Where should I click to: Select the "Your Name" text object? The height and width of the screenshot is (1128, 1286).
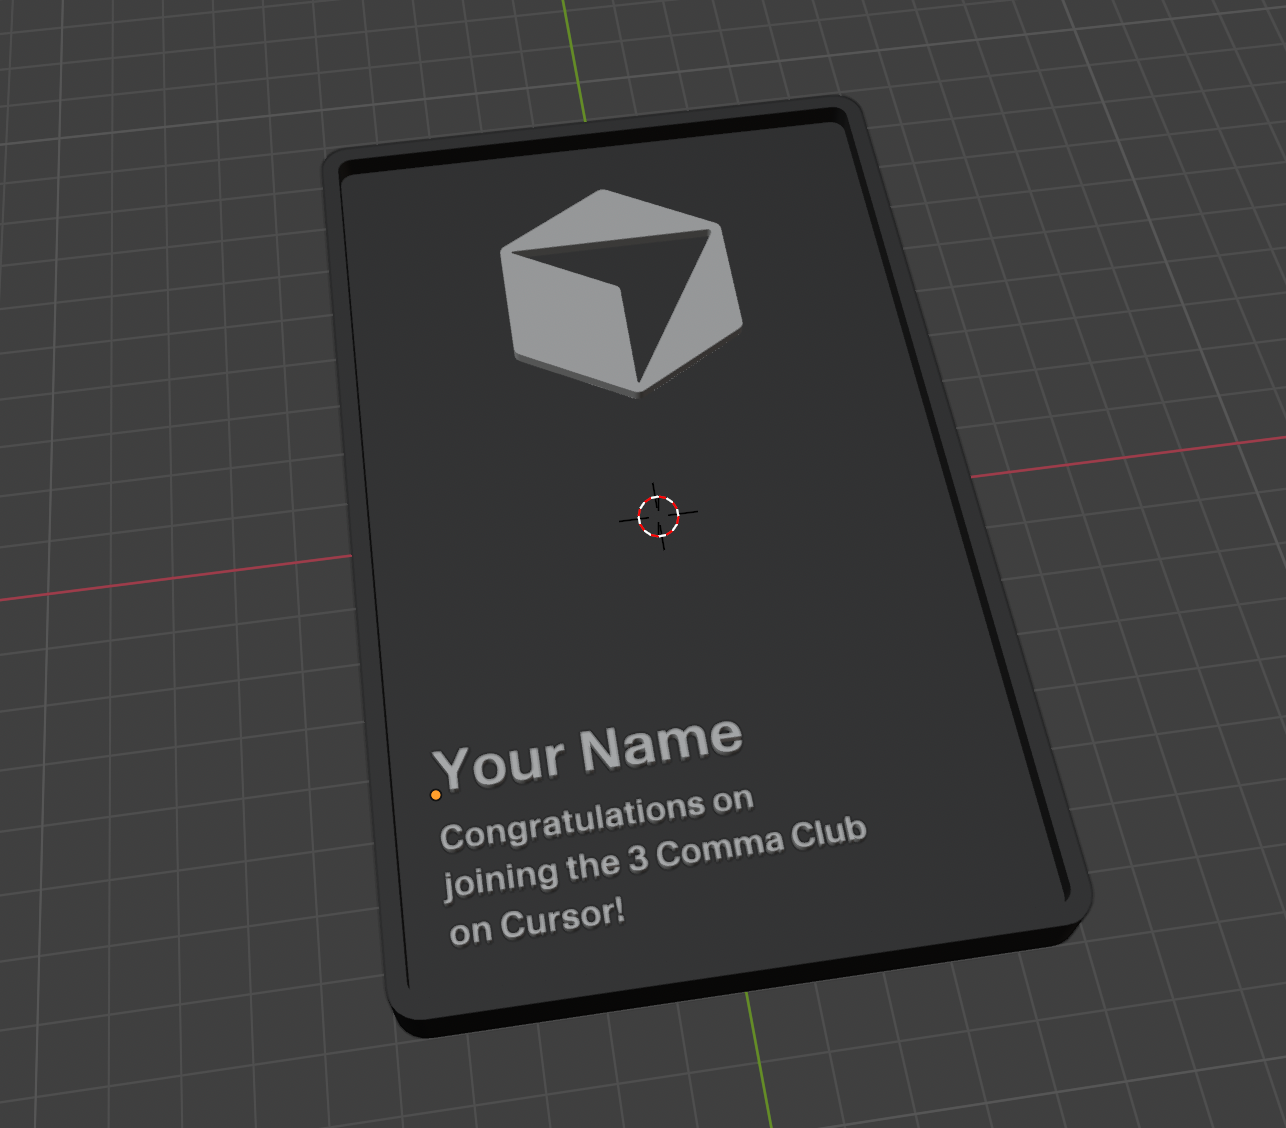coord(588,753)
